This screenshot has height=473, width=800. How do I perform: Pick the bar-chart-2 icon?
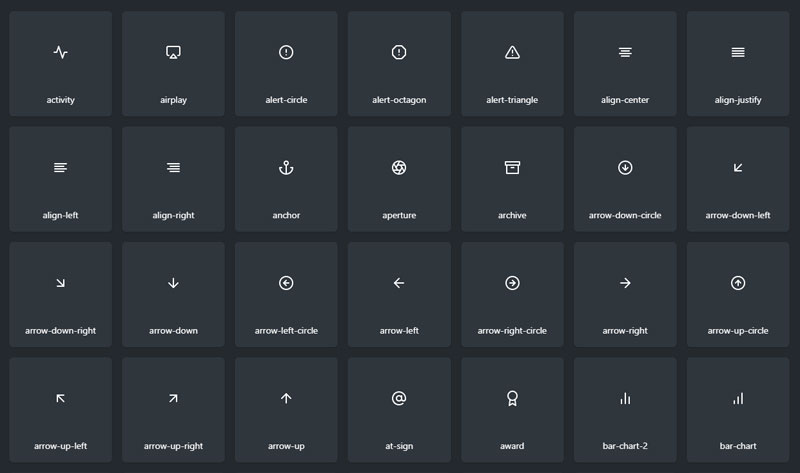[625, 398]
